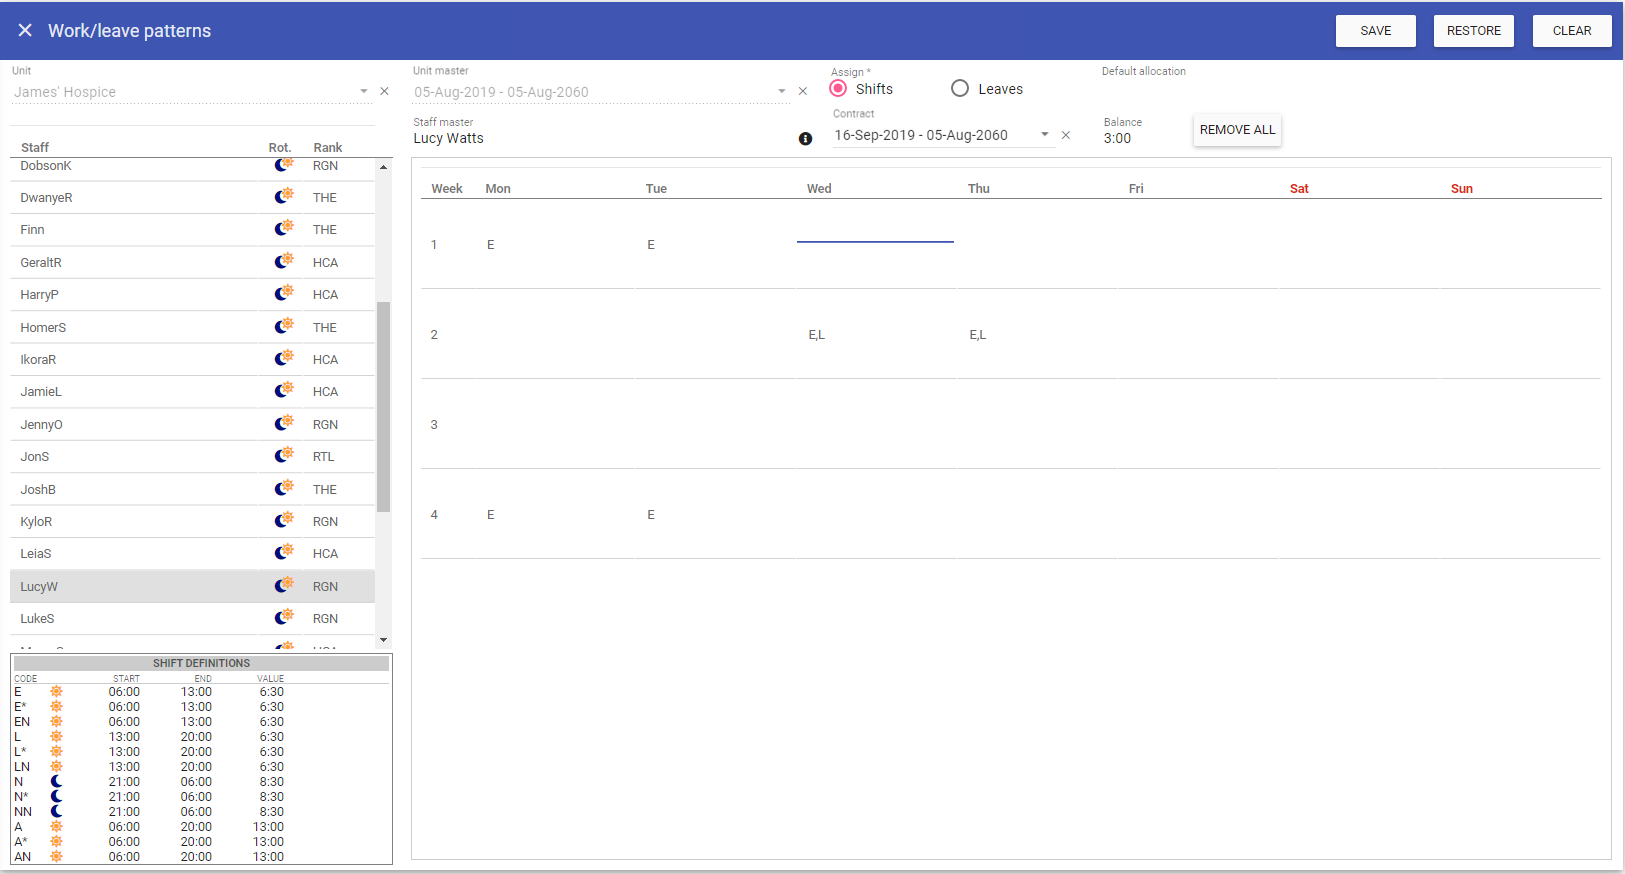Select the Leaves radio button
The image size is (1625, 874).
[960, 89]
